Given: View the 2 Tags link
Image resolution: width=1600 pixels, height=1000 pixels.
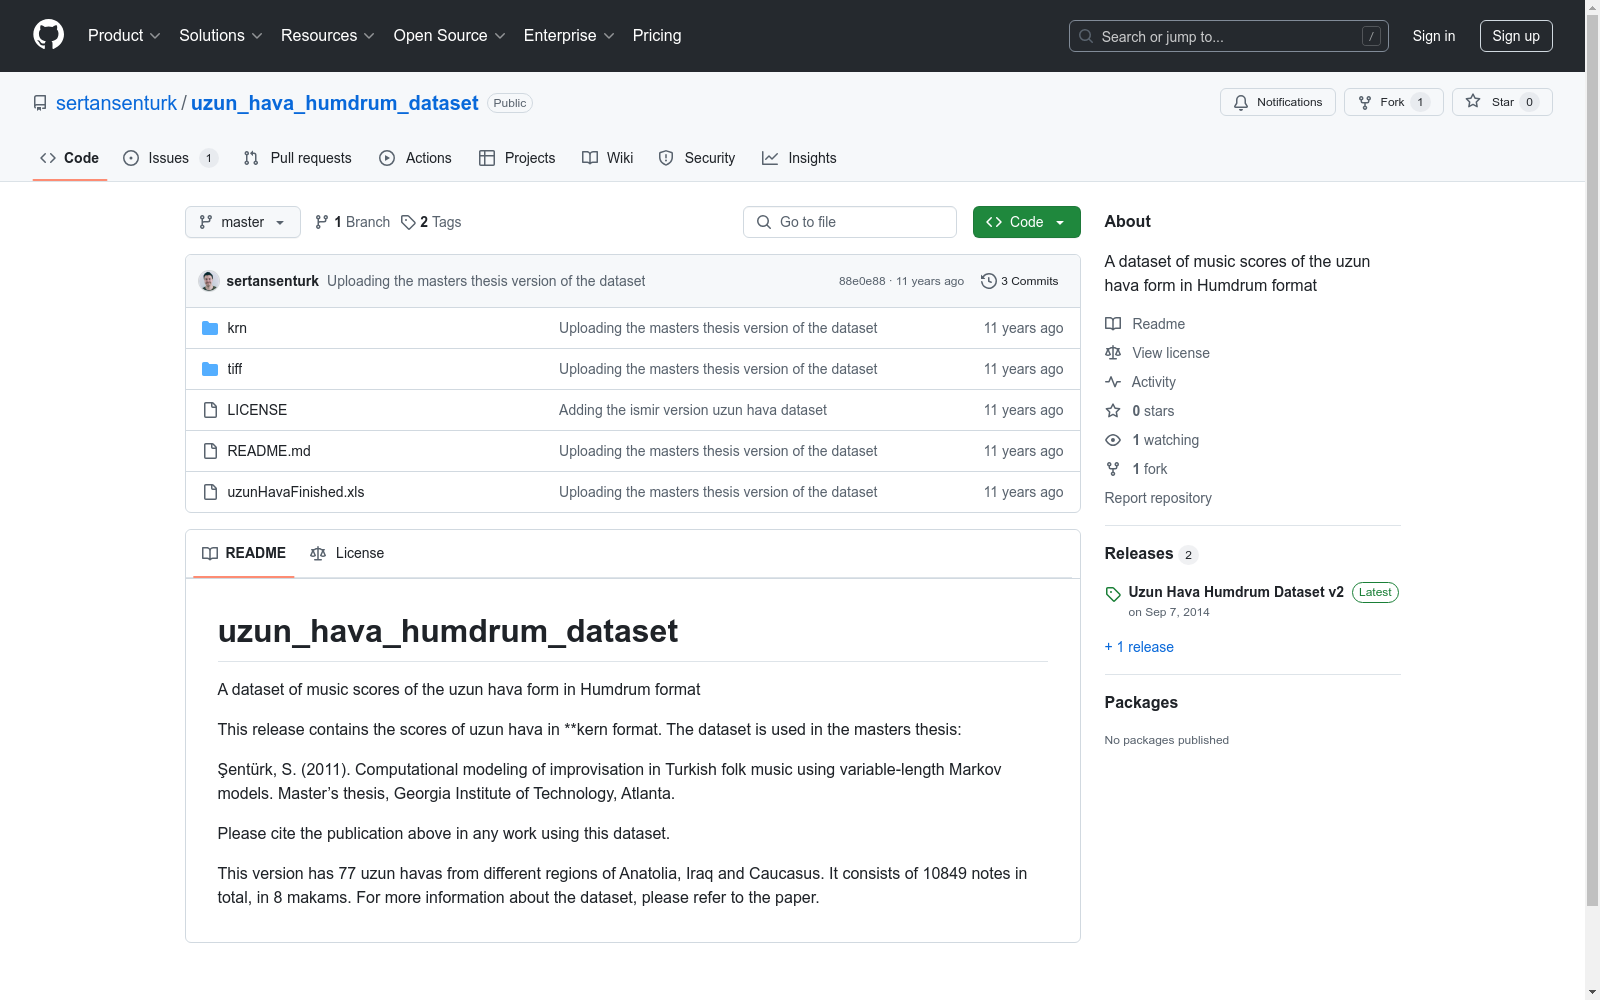Looking at the screenshot, I should click(x=431, y=222).
